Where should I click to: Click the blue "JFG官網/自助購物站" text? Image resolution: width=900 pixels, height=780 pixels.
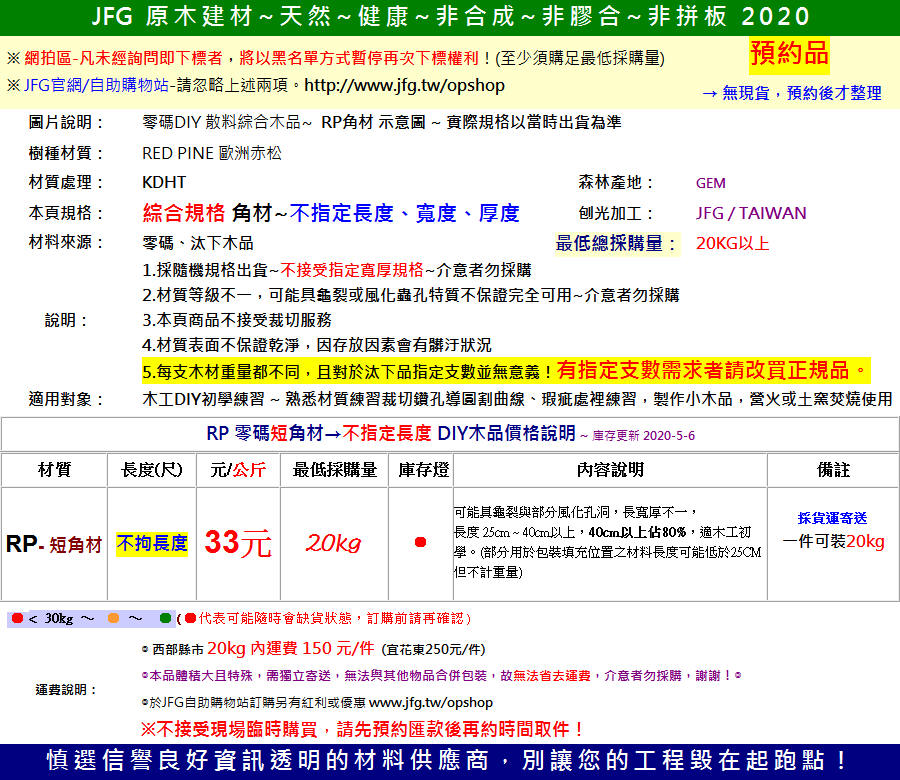(96, 86)
